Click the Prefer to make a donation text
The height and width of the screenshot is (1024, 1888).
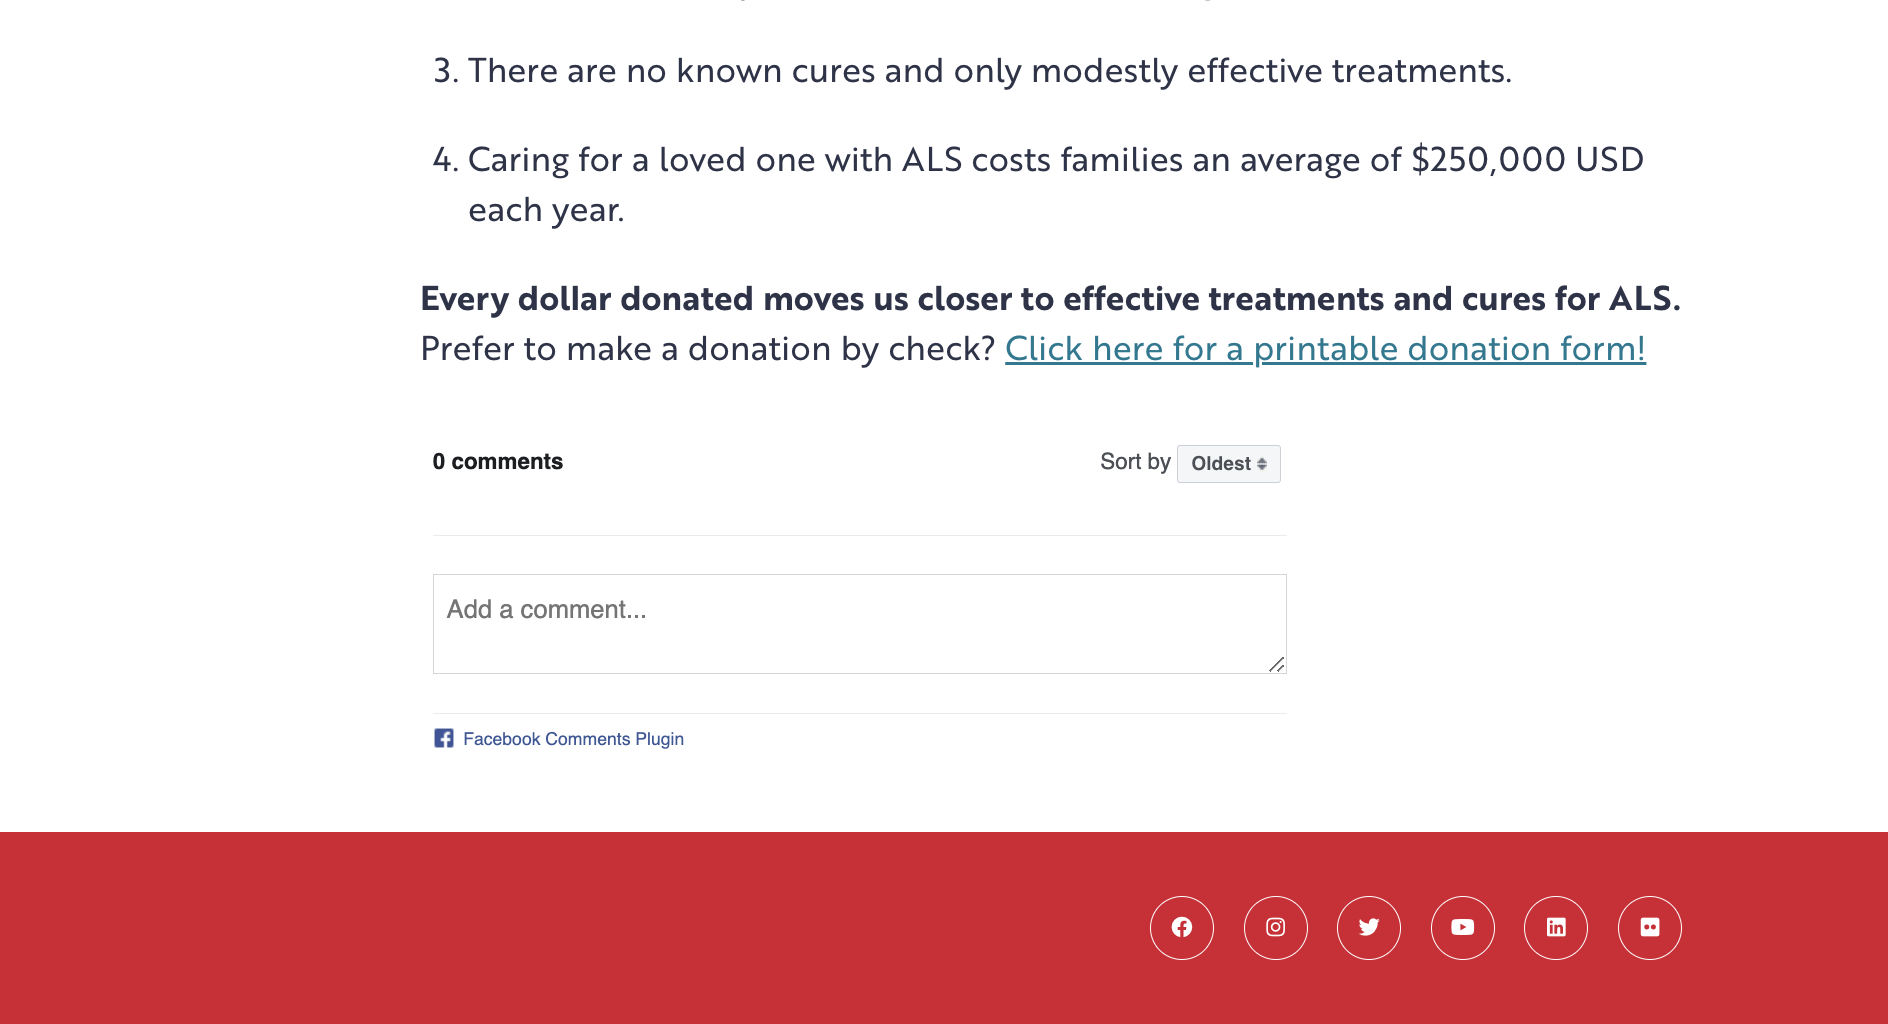tap(707, 349)
